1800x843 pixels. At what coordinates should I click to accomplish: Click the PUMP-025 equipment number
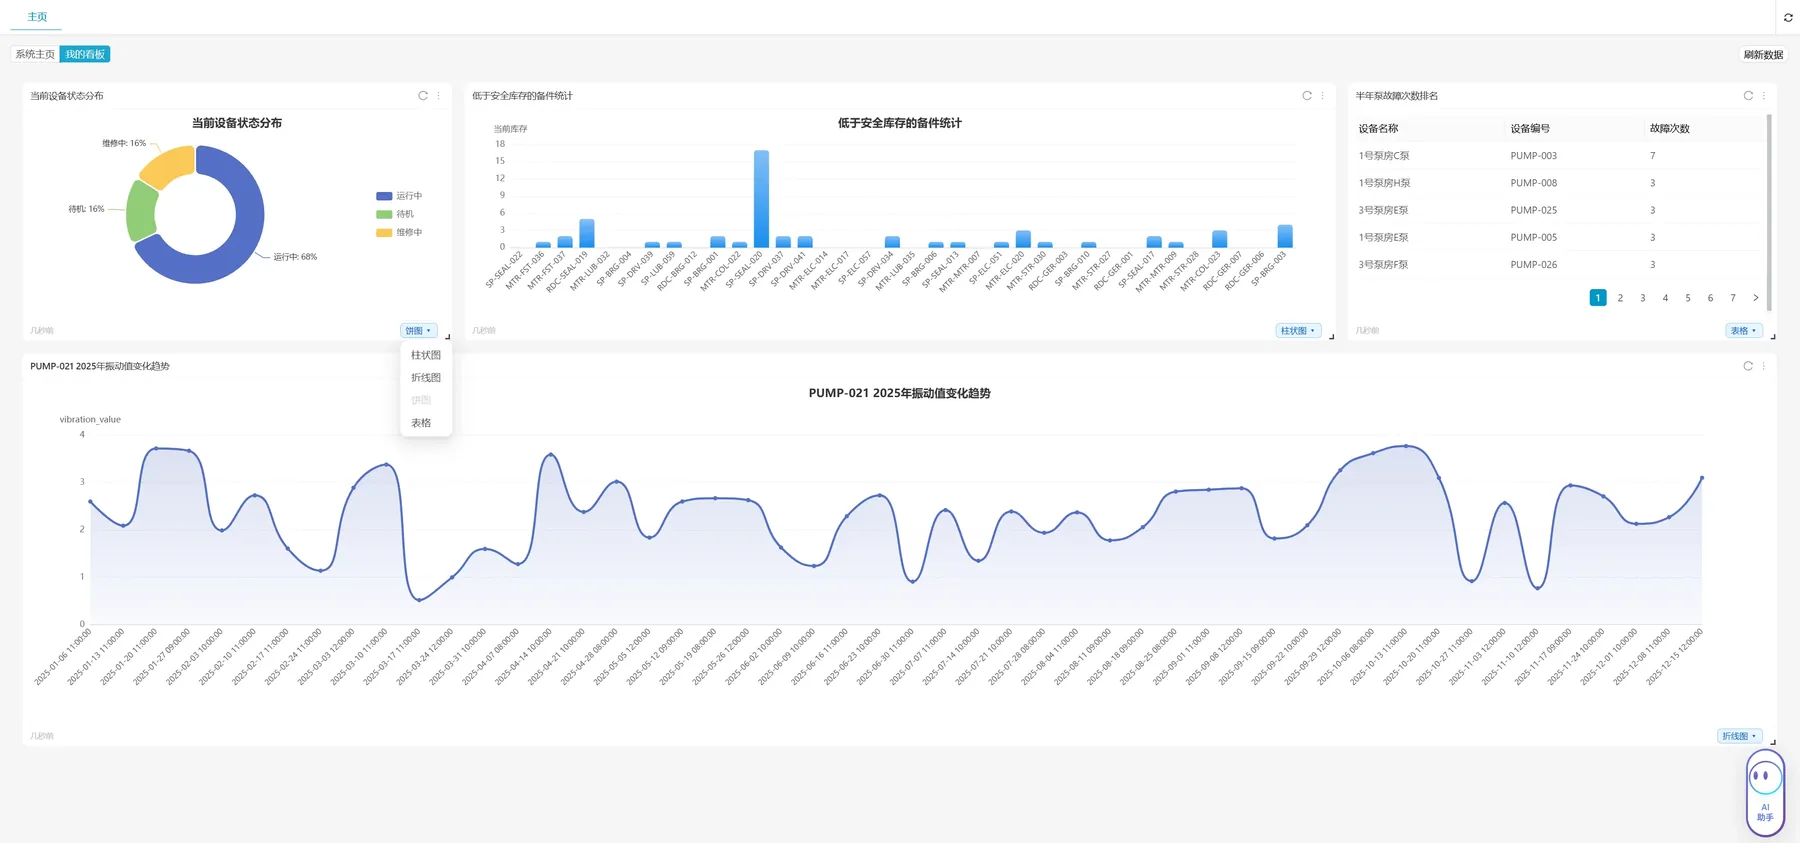1533,210
